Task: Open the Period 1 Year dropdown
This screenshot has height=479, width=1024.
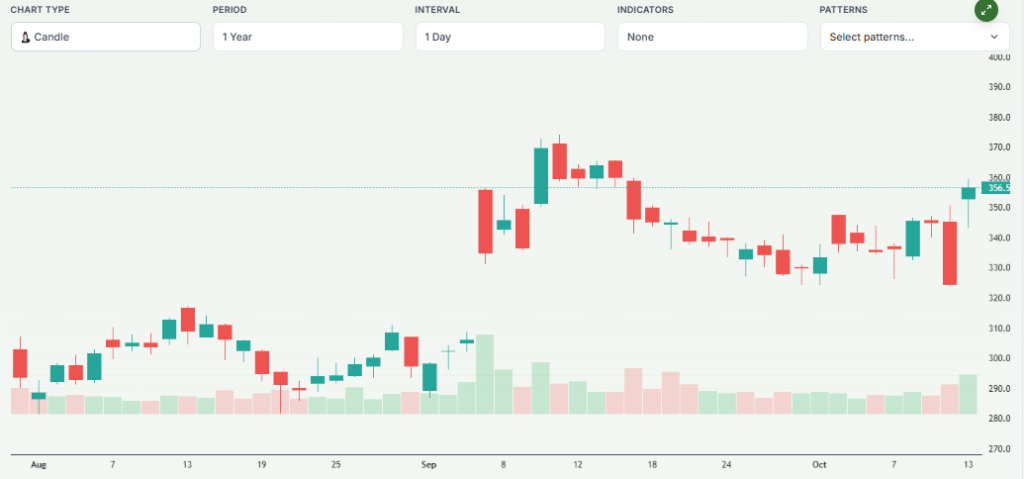Action: point(308,37)
